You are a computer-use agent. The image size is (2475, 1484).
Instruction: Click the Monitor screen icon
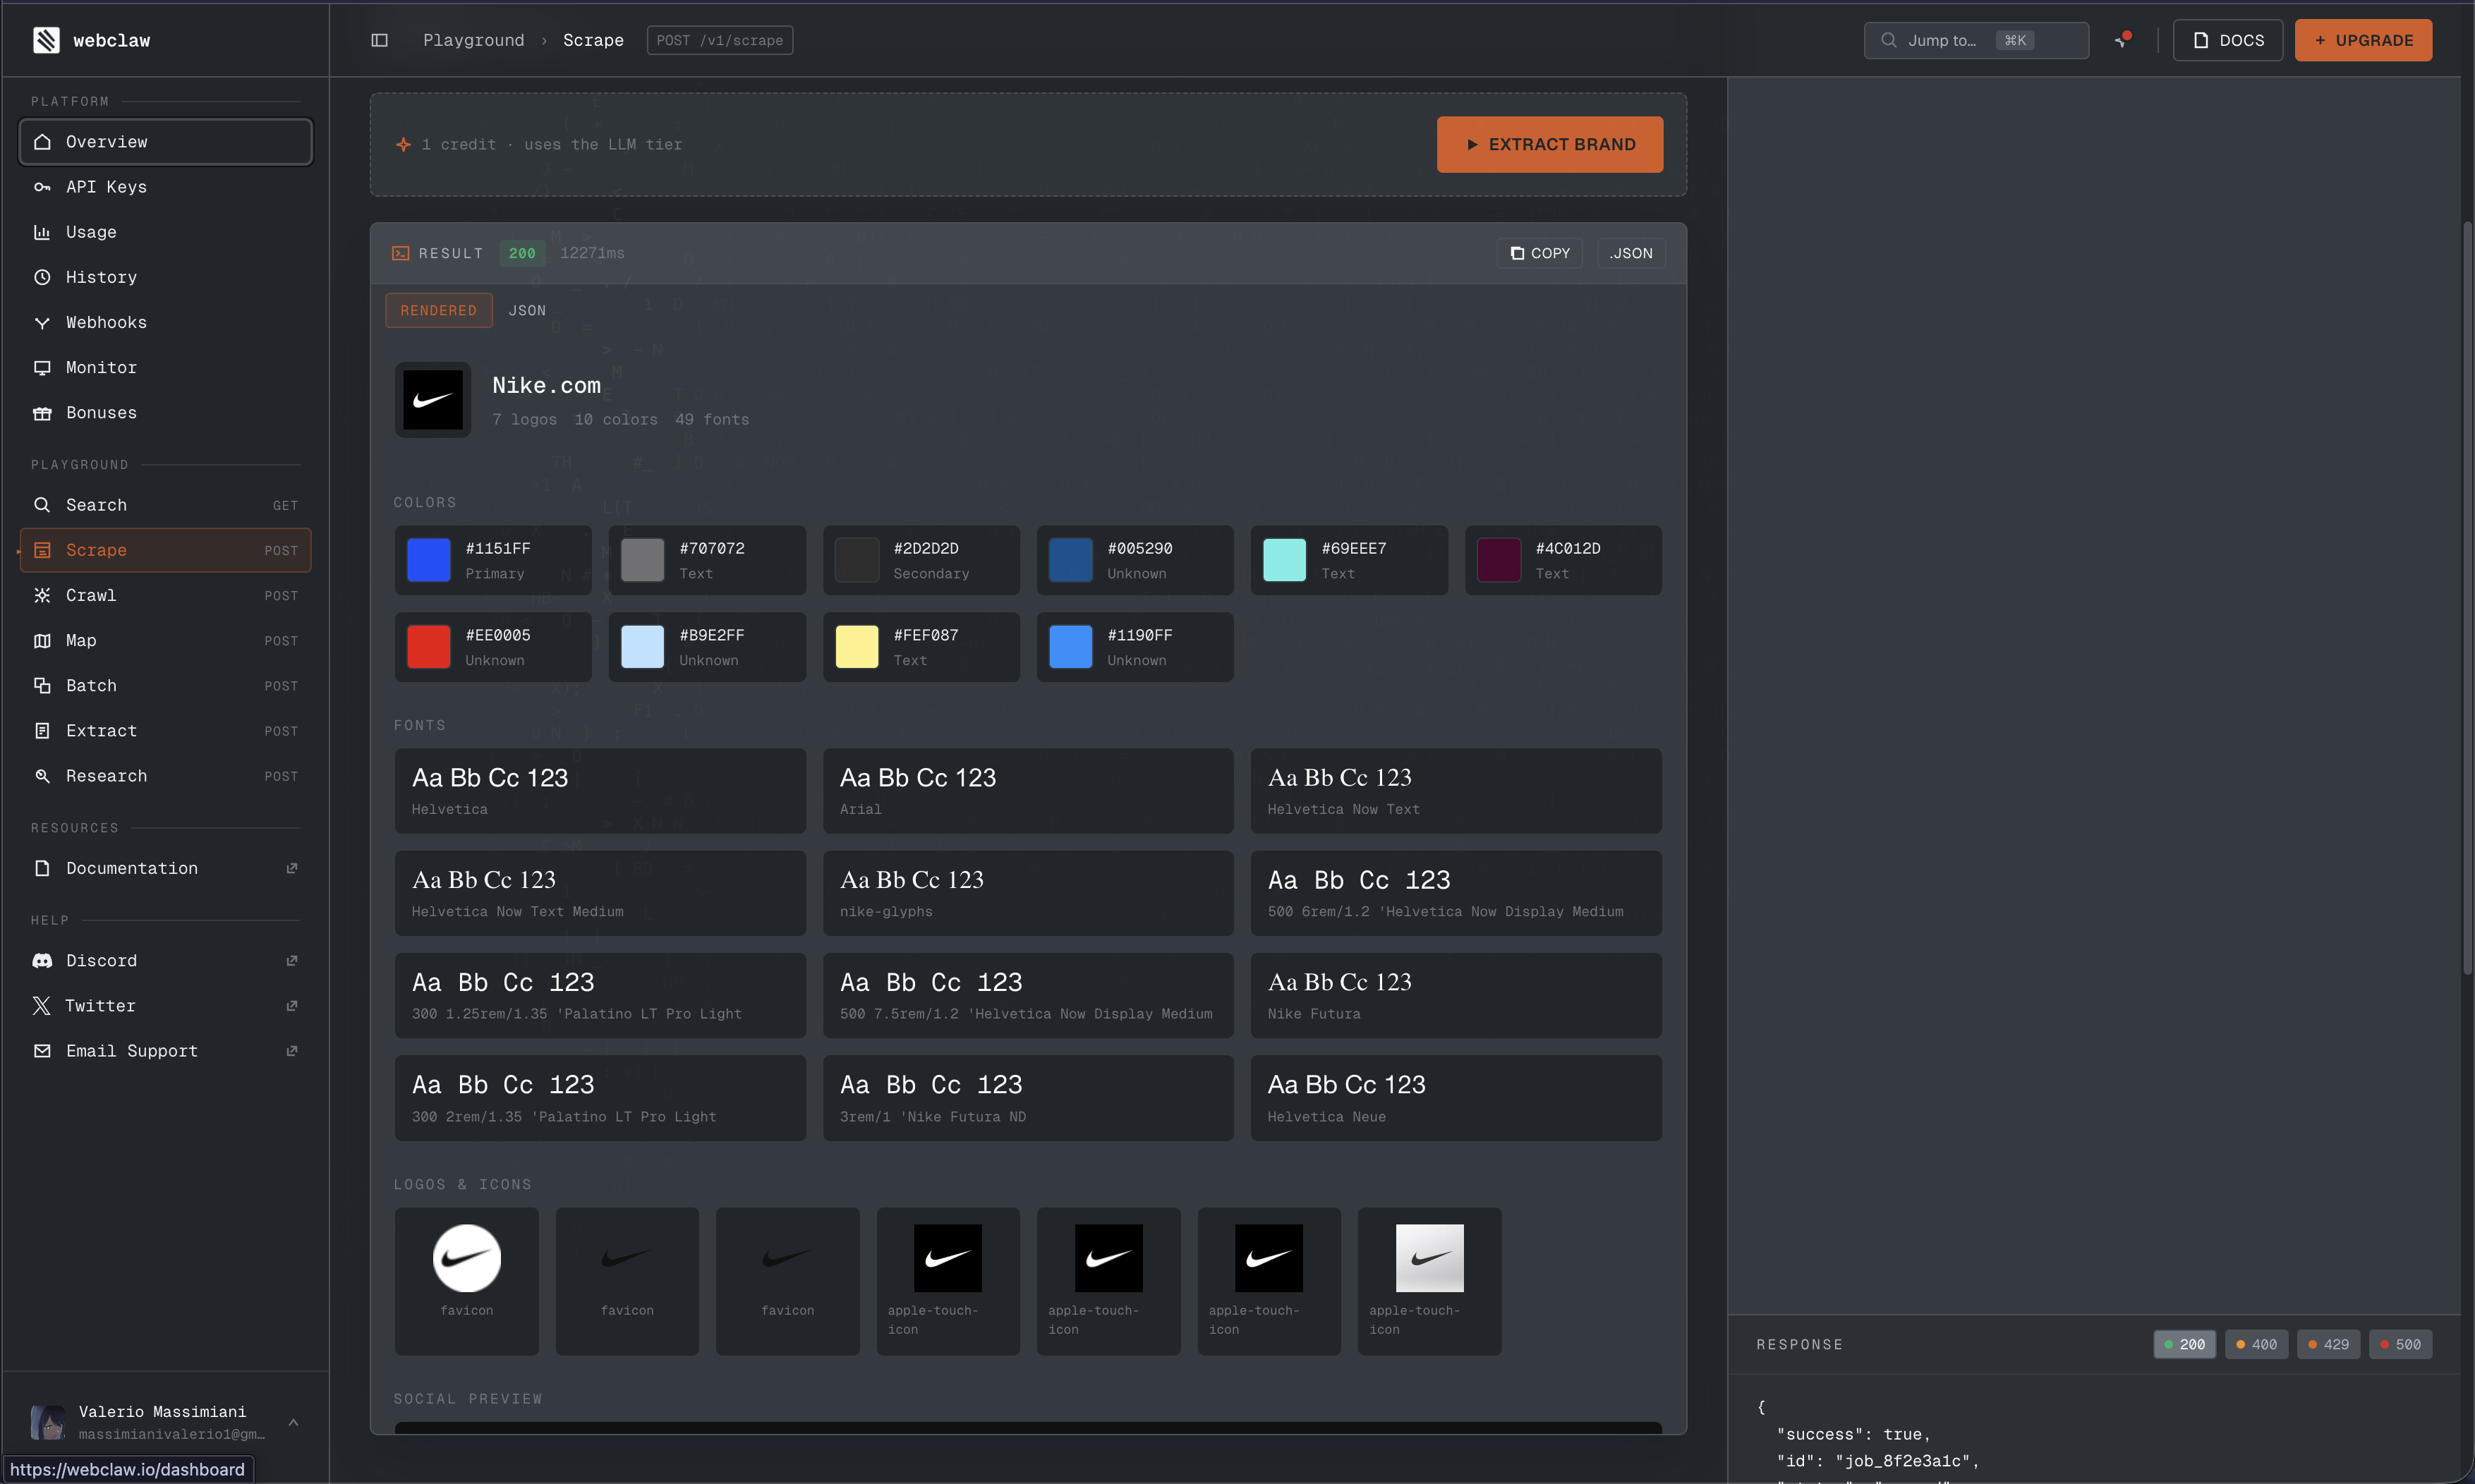coord(42,367)
